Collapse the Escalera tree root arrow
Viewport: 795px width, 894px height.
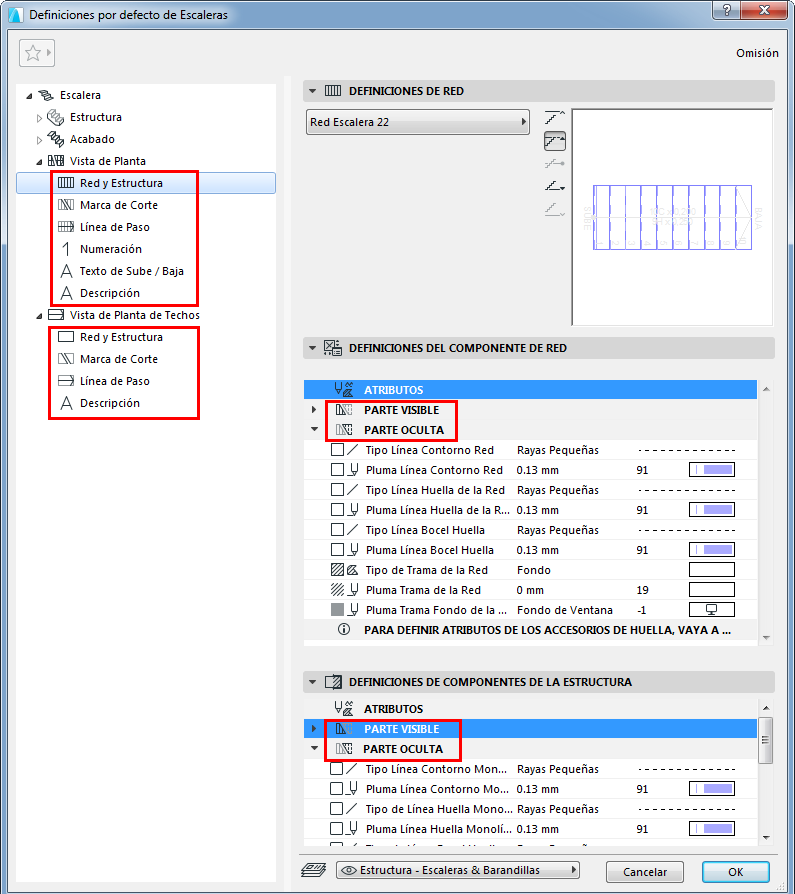tap(29, 96)
